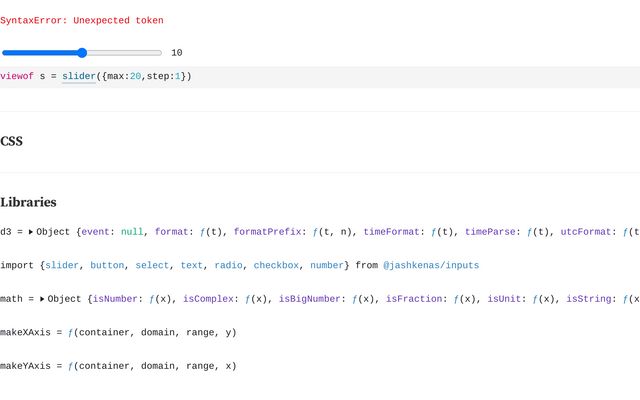The height and width of the screenshot is (400, 640).
Task: Click the slider function name in code cell
Action: pyautogui.click(x=78, y=77)
